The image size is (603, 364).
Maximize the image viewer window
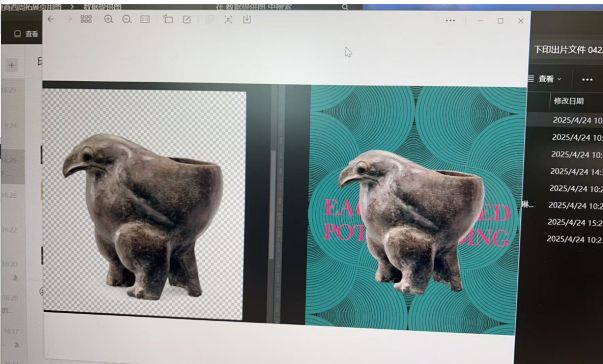click(500, 21)
